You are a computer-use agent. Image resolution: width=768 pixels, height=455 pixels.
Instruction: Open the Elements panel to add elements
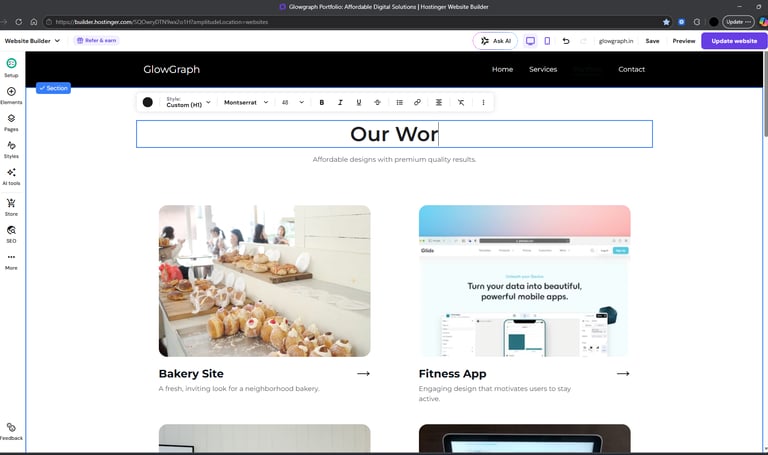click(11, 96)
